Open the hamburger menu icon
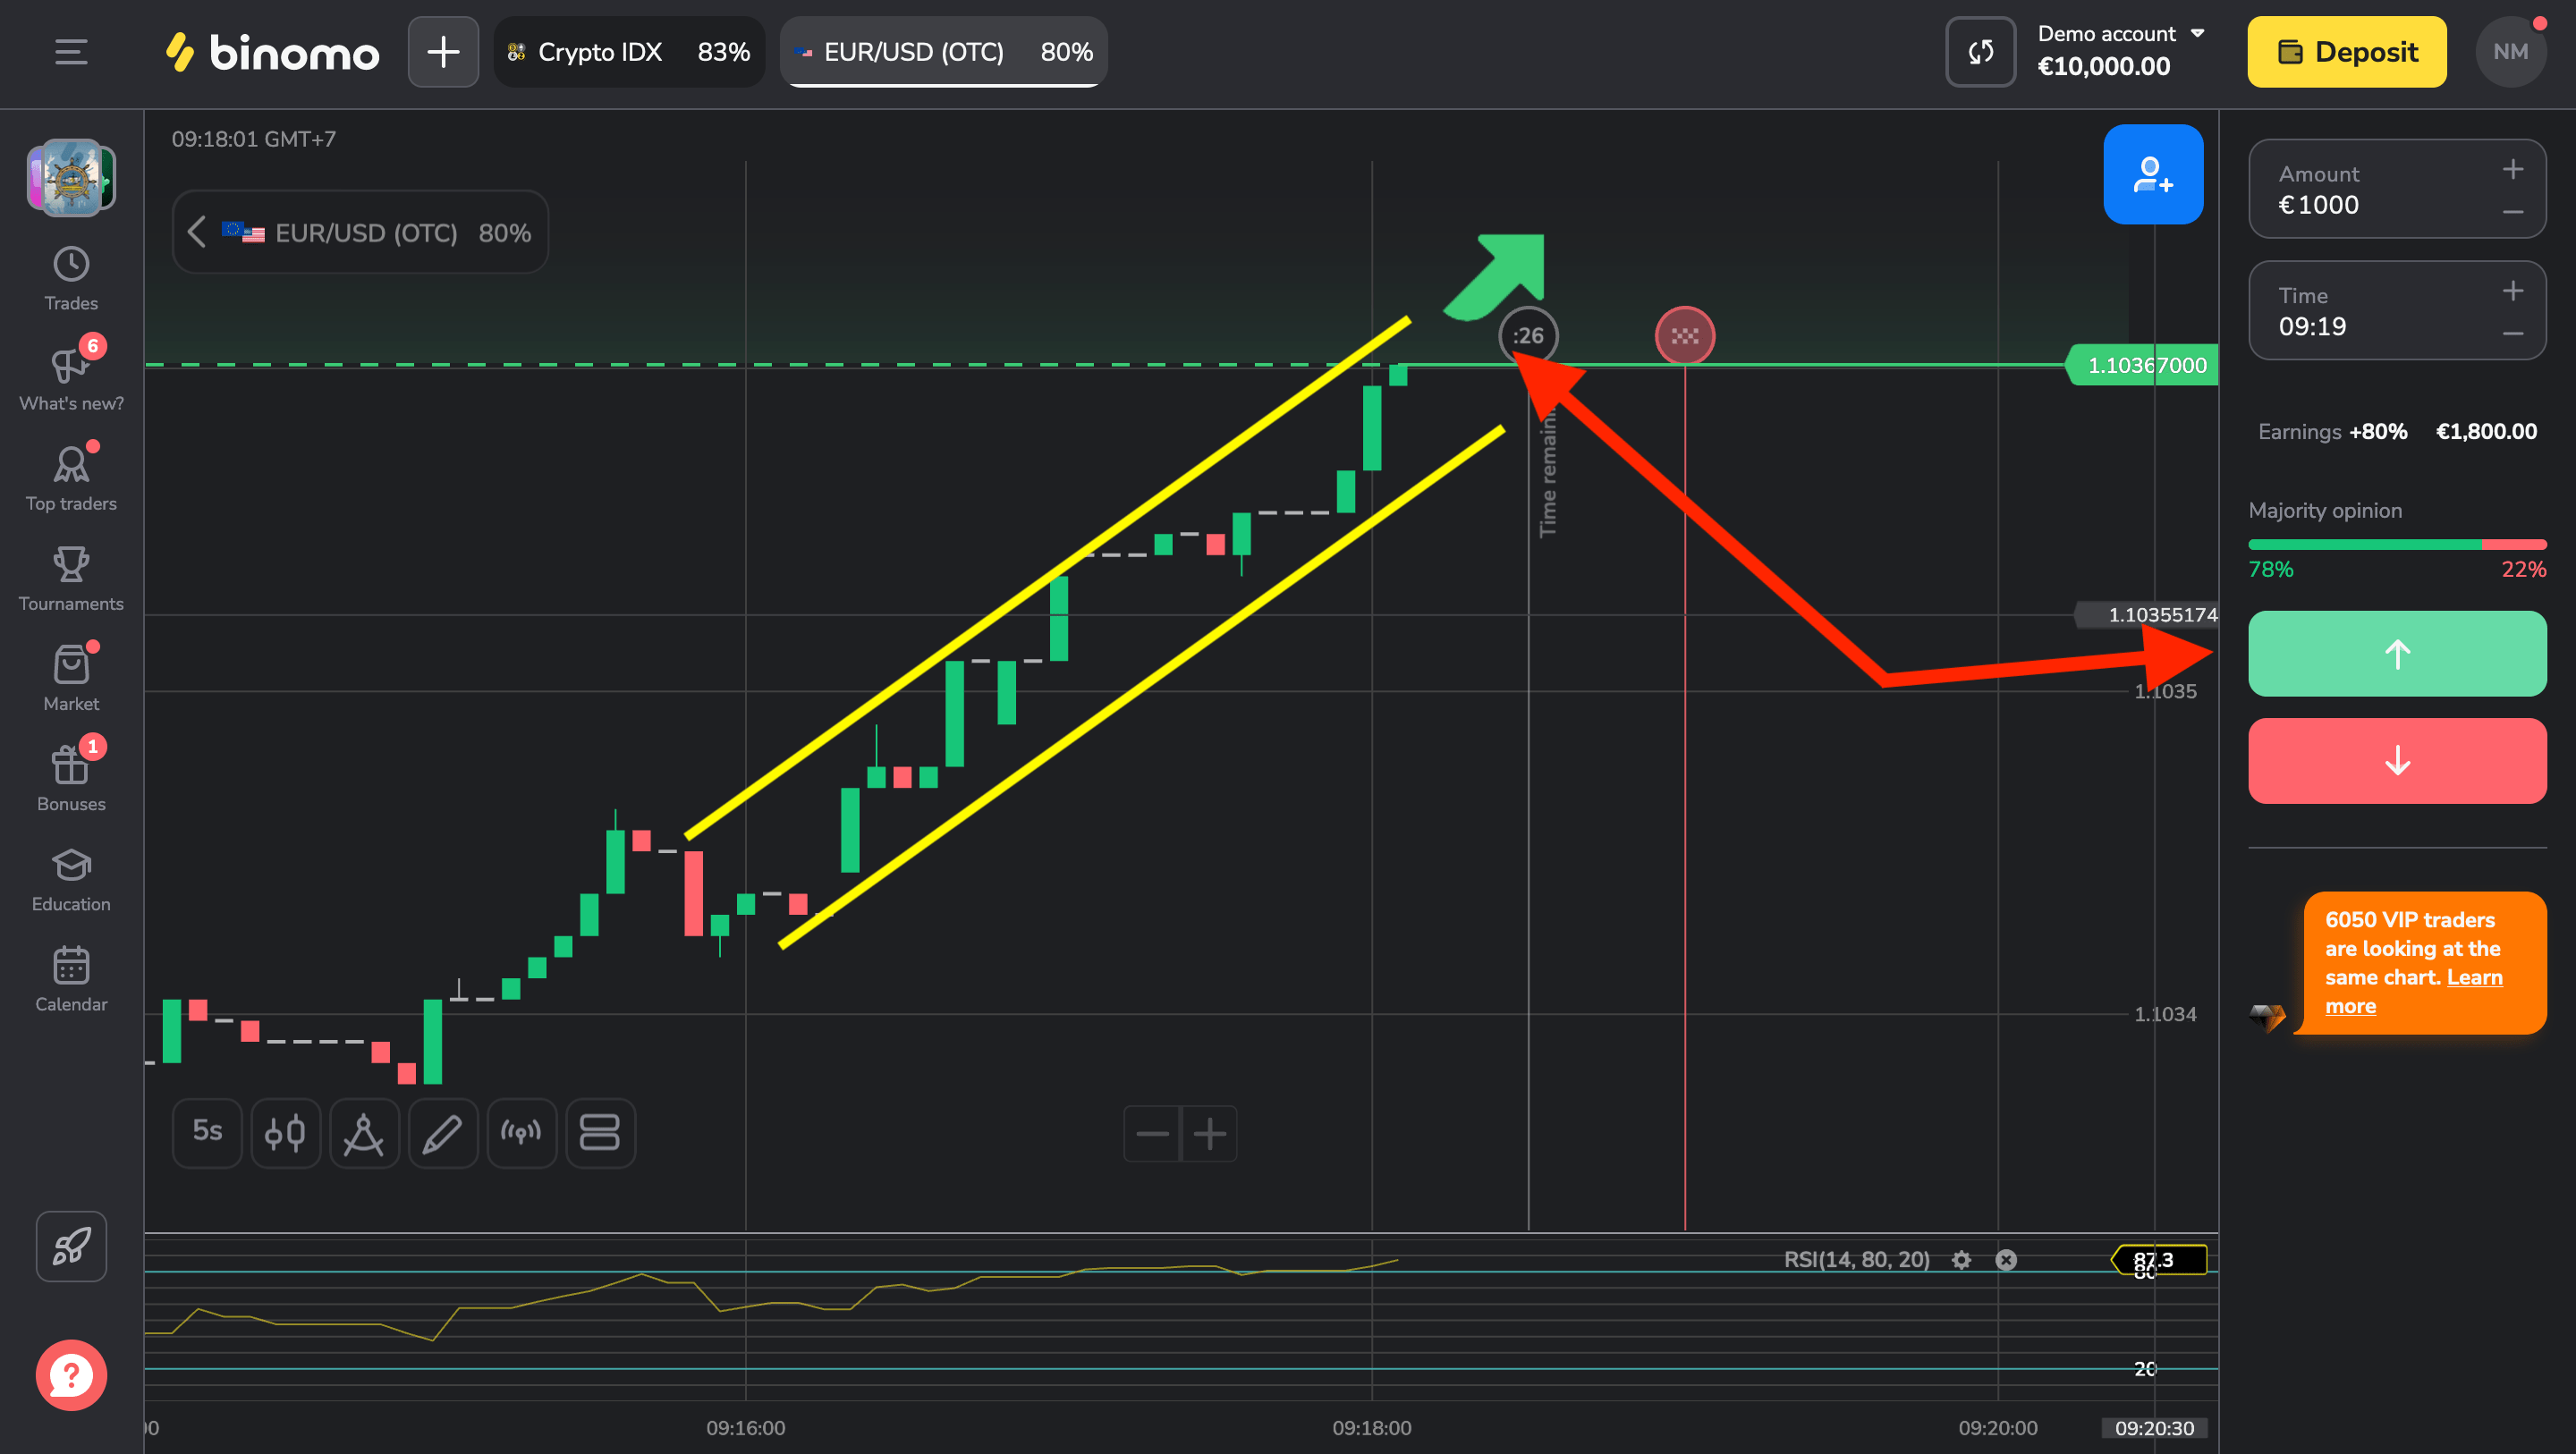This screenshot has width=2576, height=1454. pyautogui.click(x=71, y=52)
